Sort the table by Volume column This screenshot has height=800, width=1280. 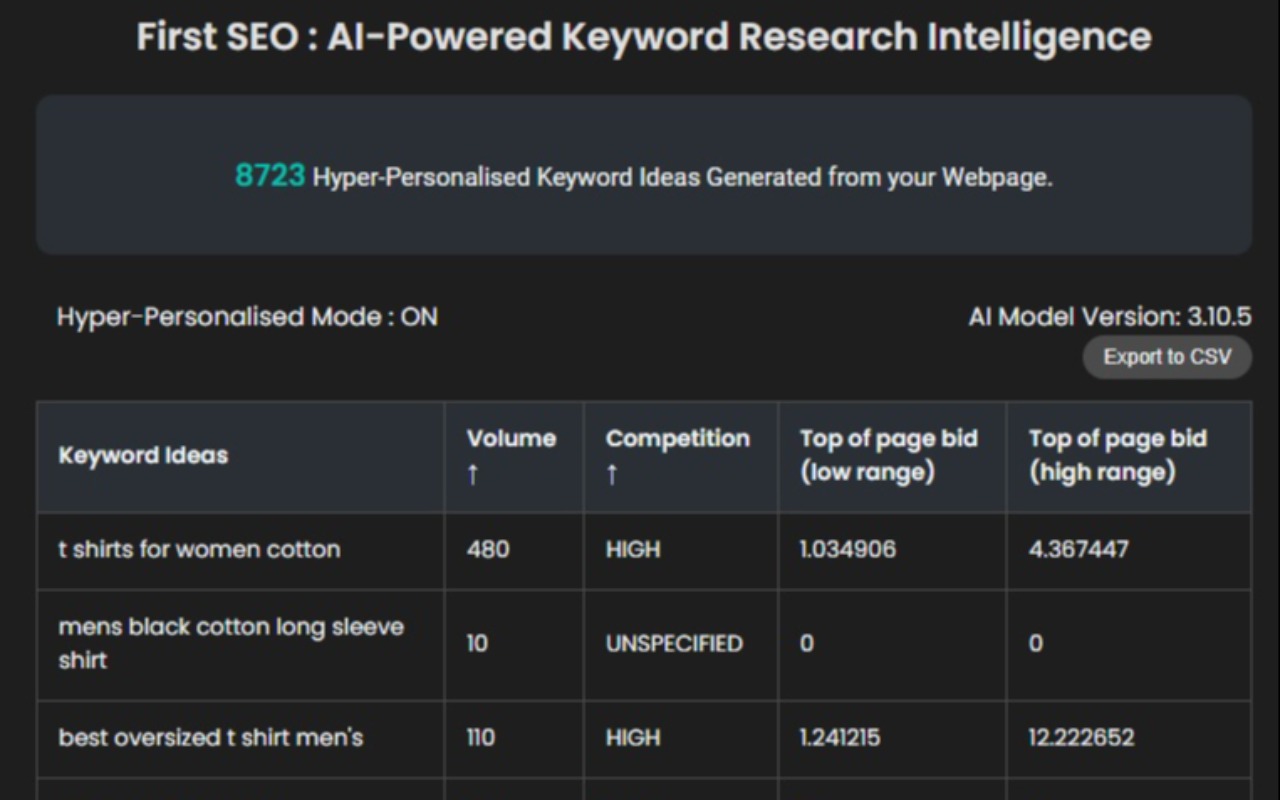511,438
